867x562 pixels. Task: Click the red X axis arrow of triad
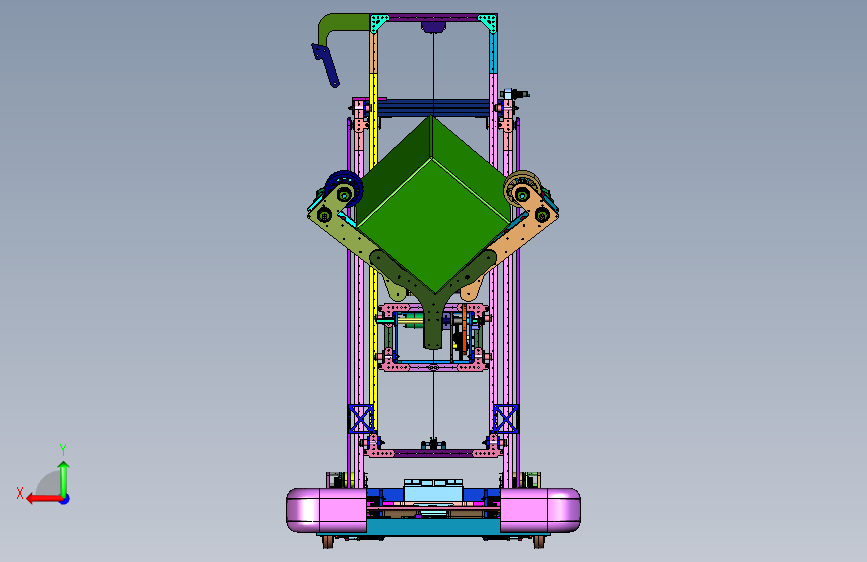pyautogui.click(x=44, y=499)
